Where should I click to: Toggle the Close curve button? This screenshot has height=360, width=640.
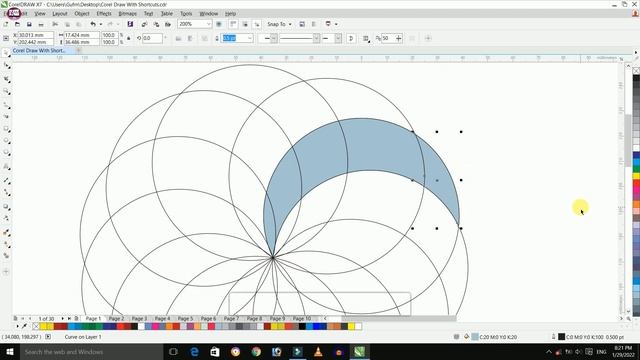coord(351,38)
